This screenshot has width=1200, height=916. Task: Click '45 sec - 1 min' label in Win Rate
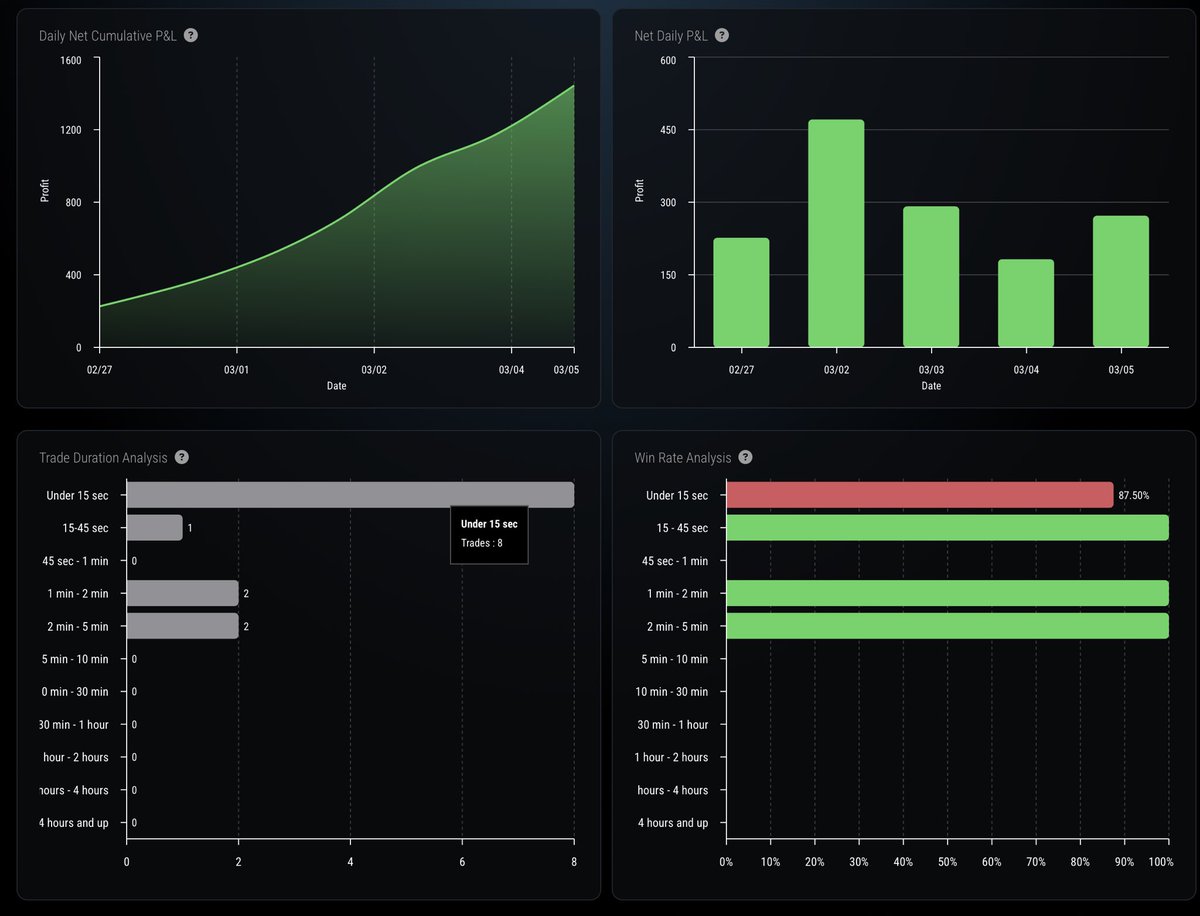674,561
